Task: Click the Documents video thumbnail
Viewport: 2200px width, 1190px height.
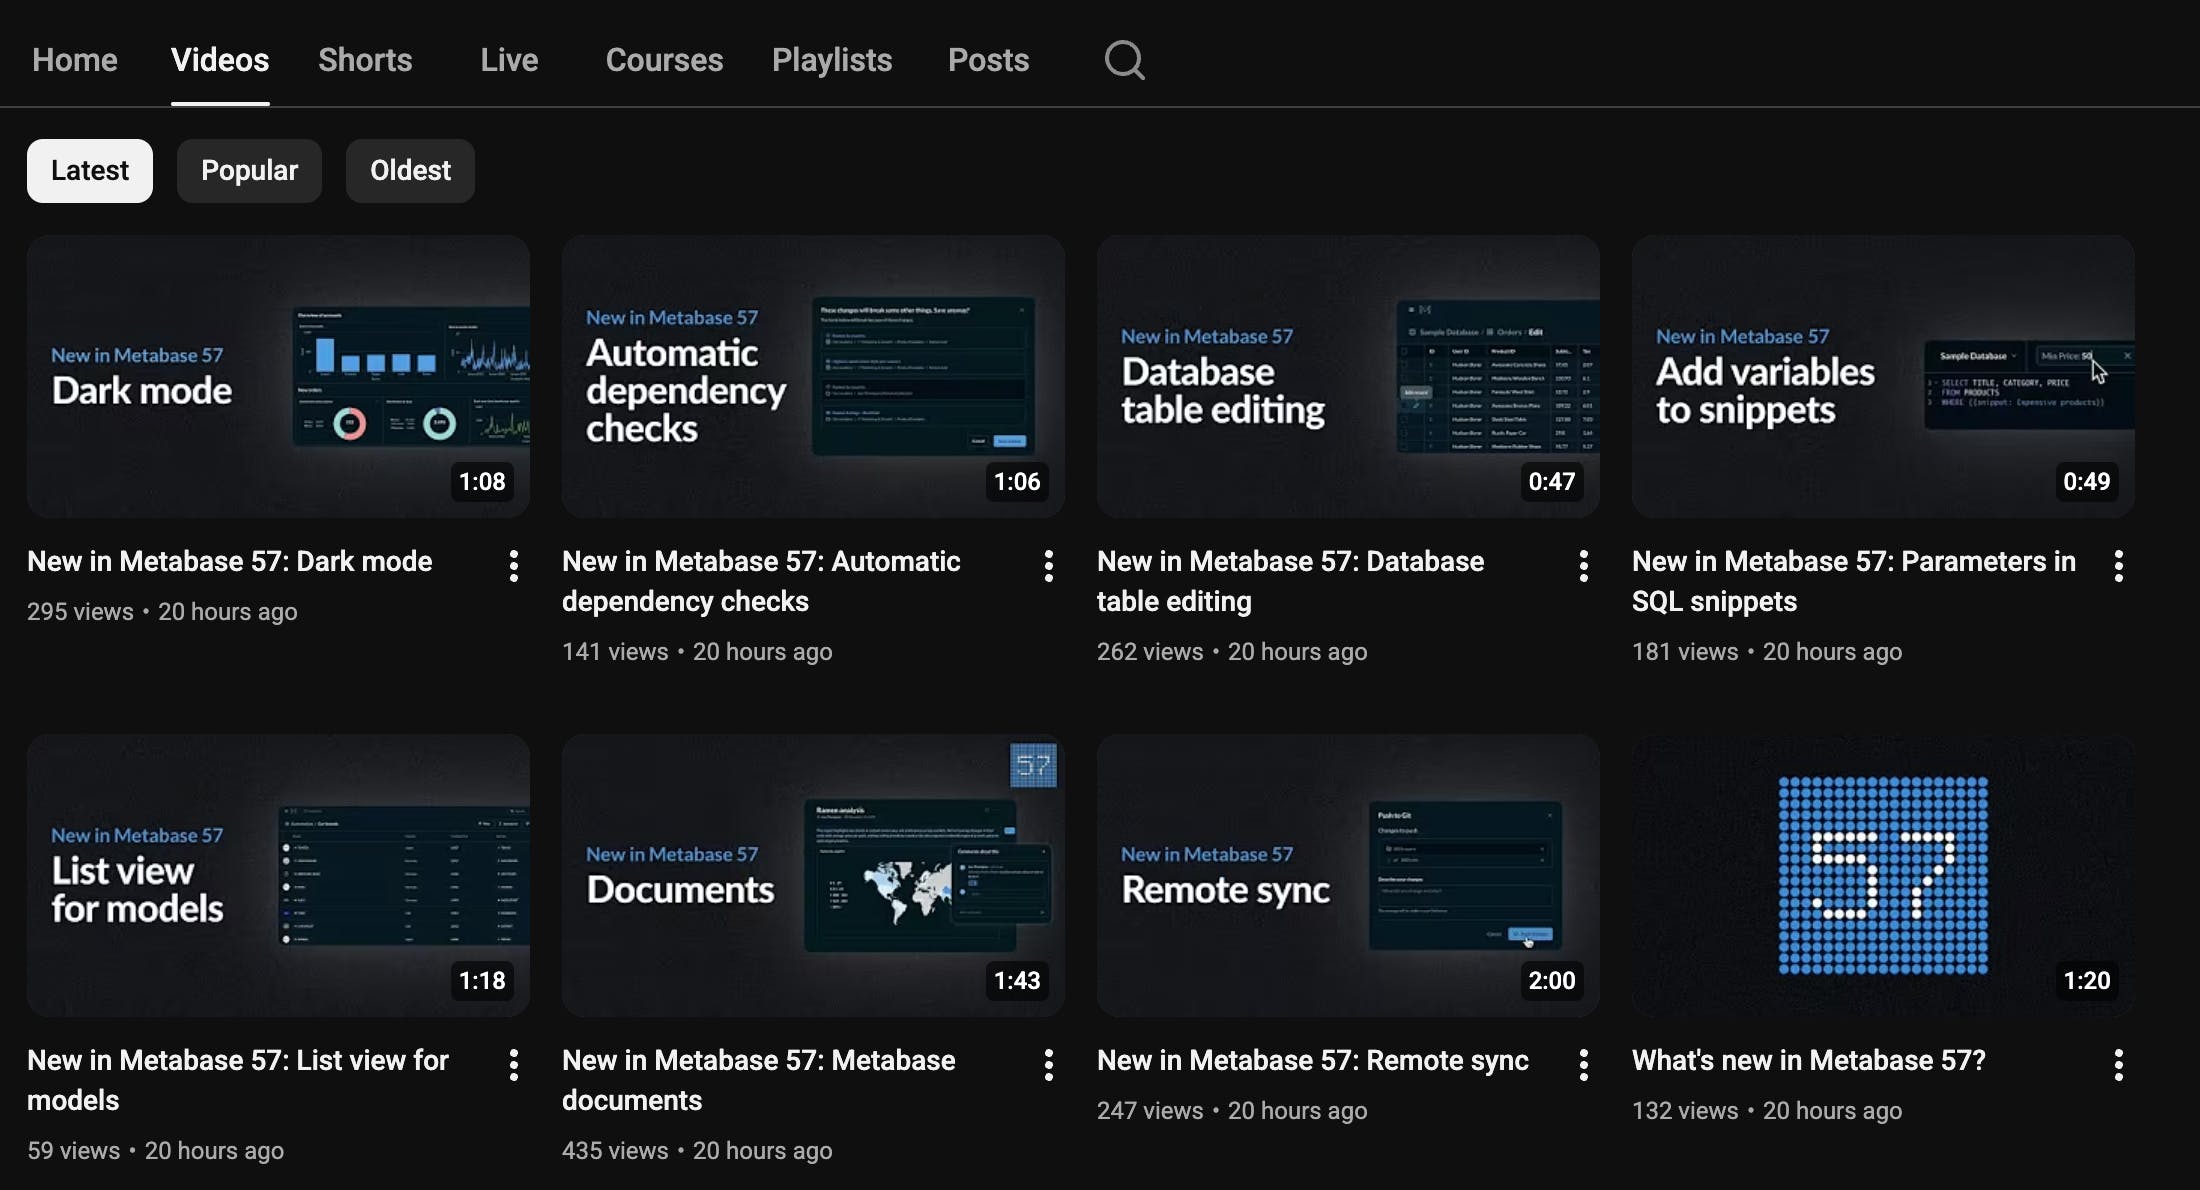Action: coord(812,876)
